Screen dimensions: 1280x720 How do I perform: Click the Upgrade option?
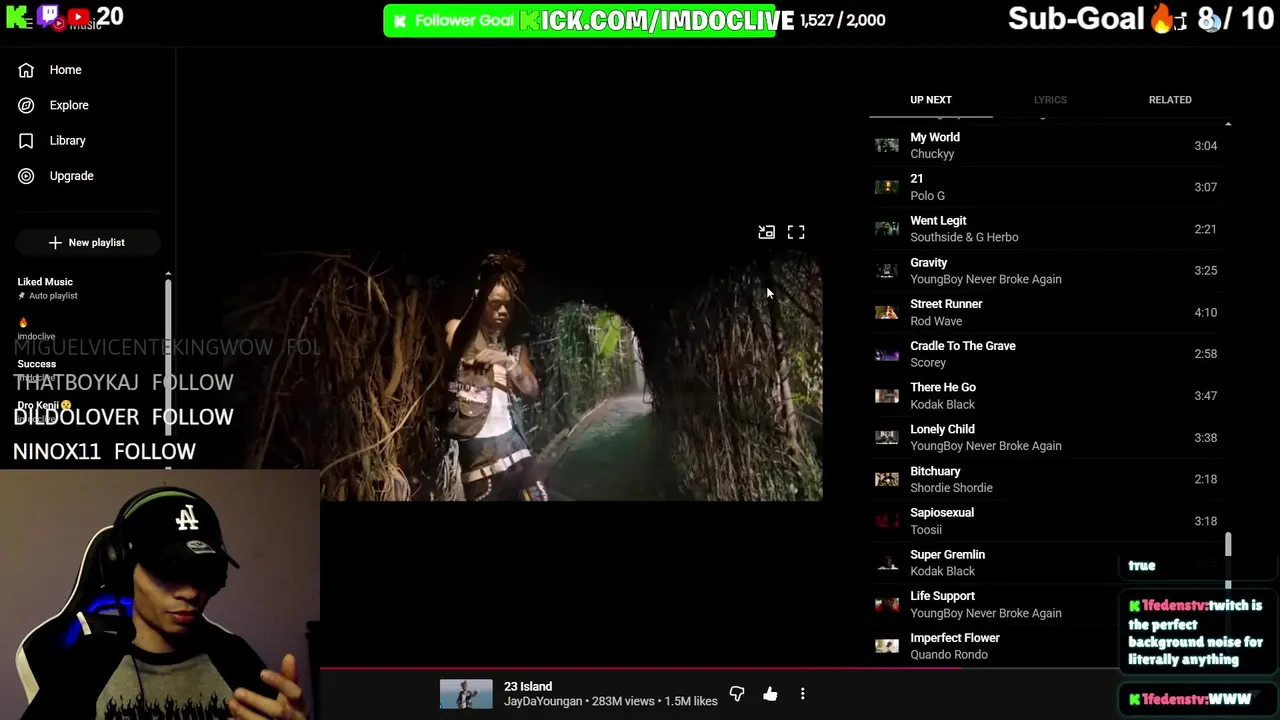[x=56, y=176]
